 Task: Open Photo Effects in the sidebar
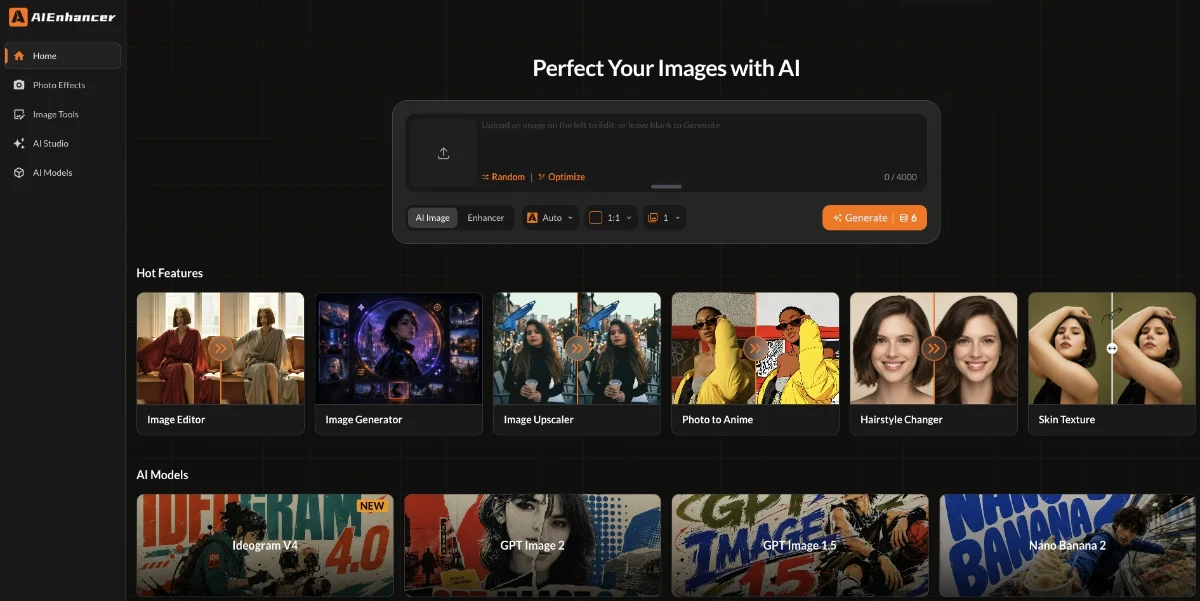tap(62, 85)
